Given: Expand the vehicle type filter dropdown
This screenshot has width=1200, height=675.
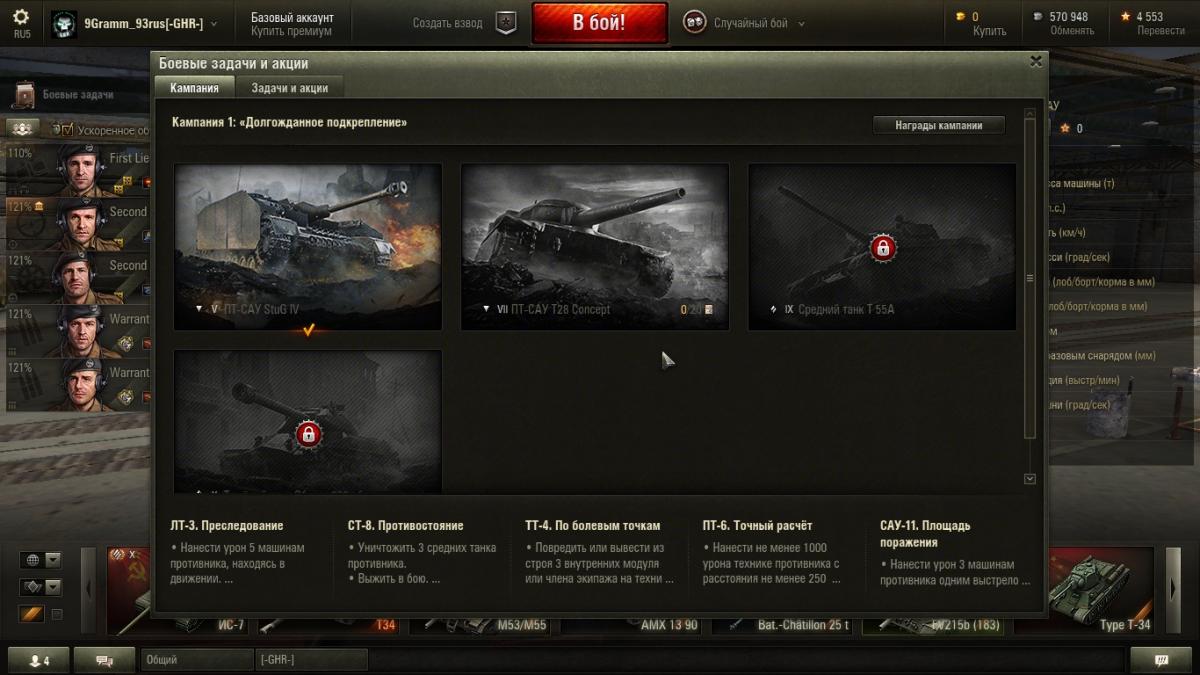Looking at the screenshot, I should (53, 587).
